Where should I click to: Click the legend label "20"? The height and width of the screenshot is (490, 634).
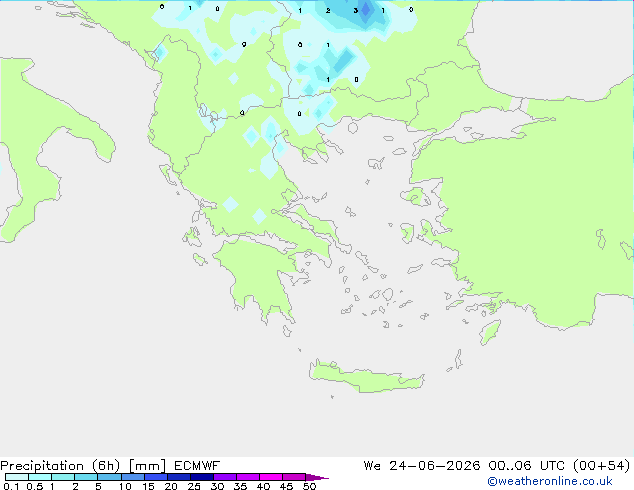coord(171,486)
